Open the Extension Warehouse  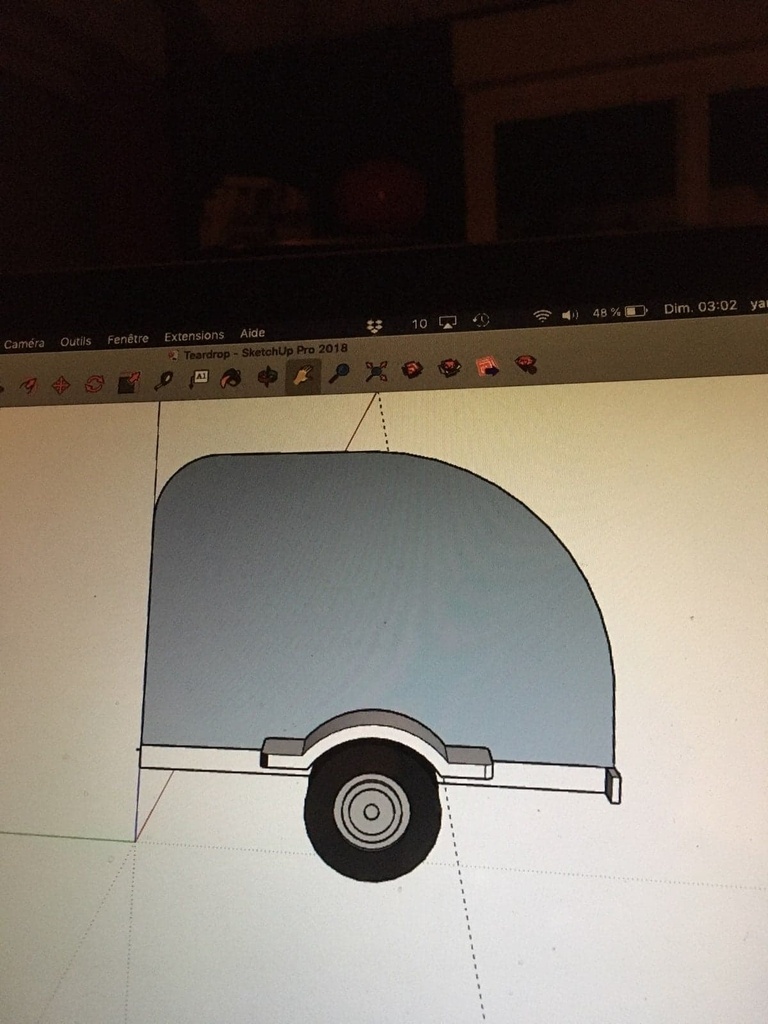[x=449, y=368]
